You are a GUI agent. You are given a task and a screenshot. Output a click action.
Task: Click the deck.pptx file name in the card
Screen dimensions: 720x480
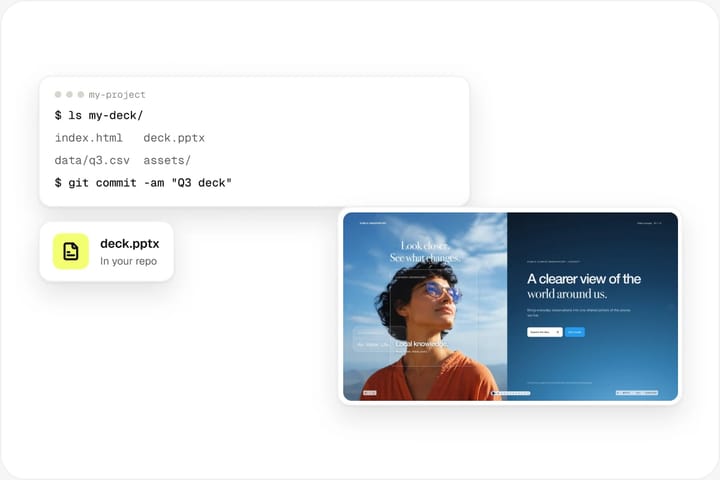[x=129, y=243]
